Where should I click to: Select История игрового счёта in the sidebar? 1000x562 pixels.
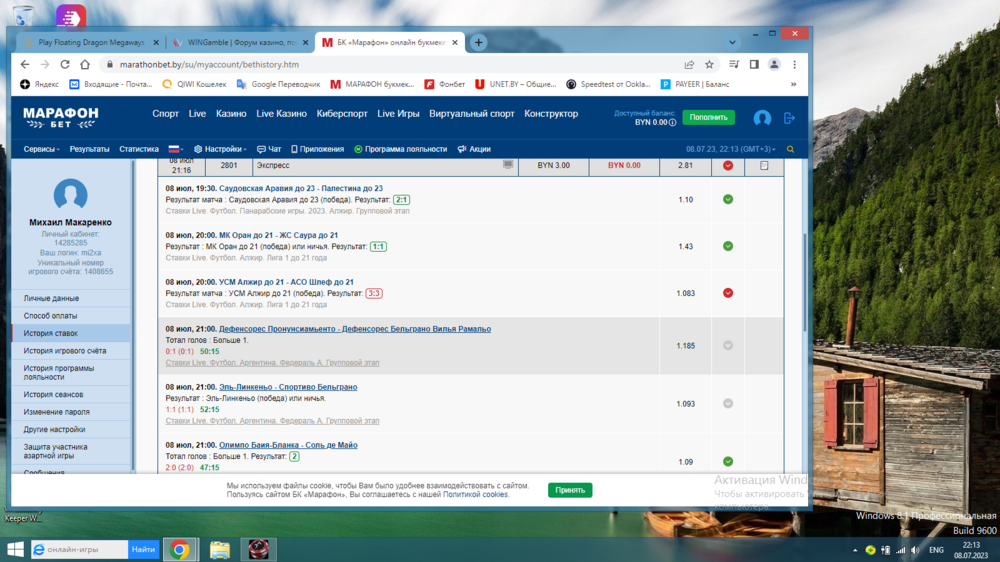click(65, 351)
